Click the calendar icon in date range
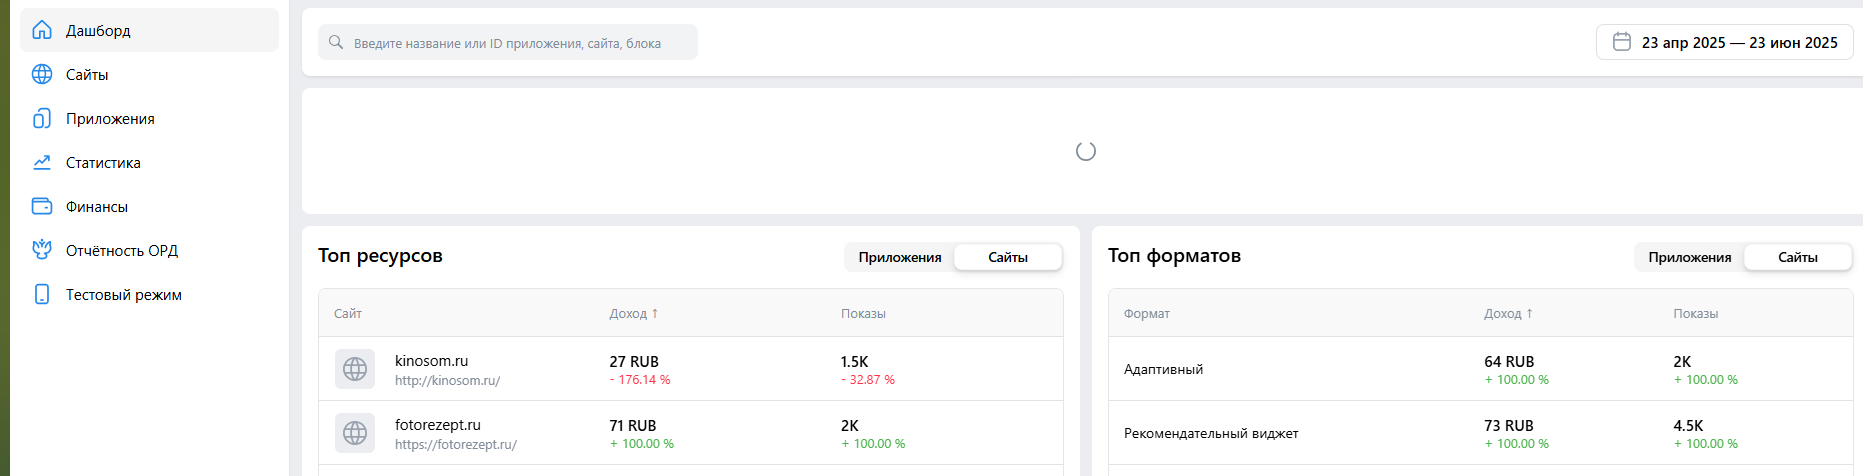Screen dimensions: 1863x476 1622,42
